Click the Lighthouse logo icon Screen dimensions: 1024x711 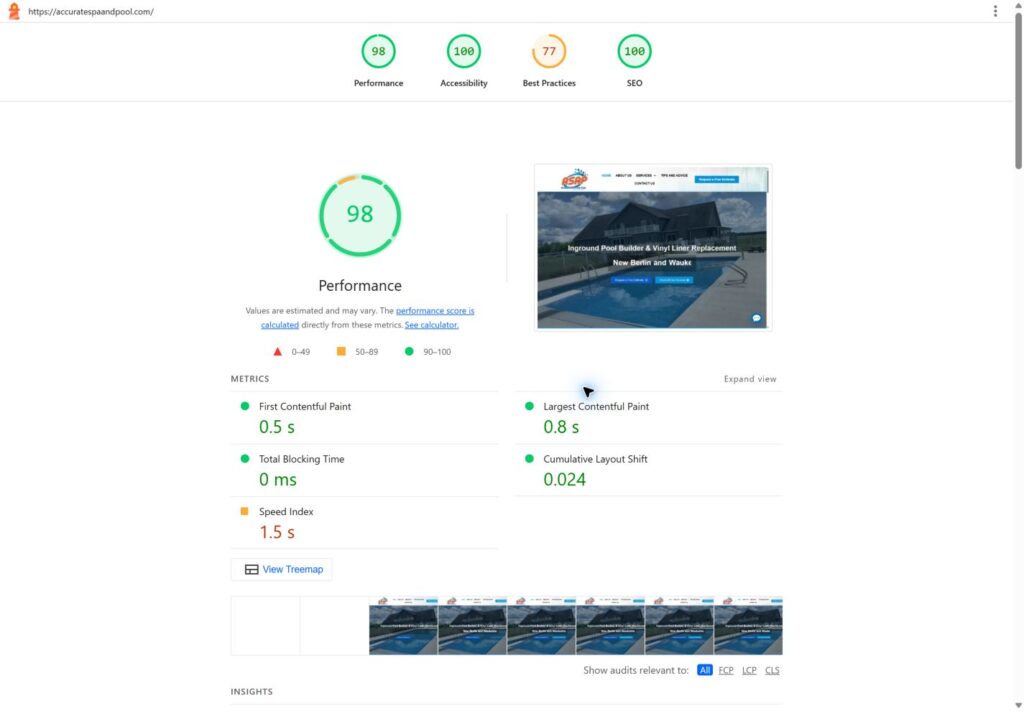13,11
